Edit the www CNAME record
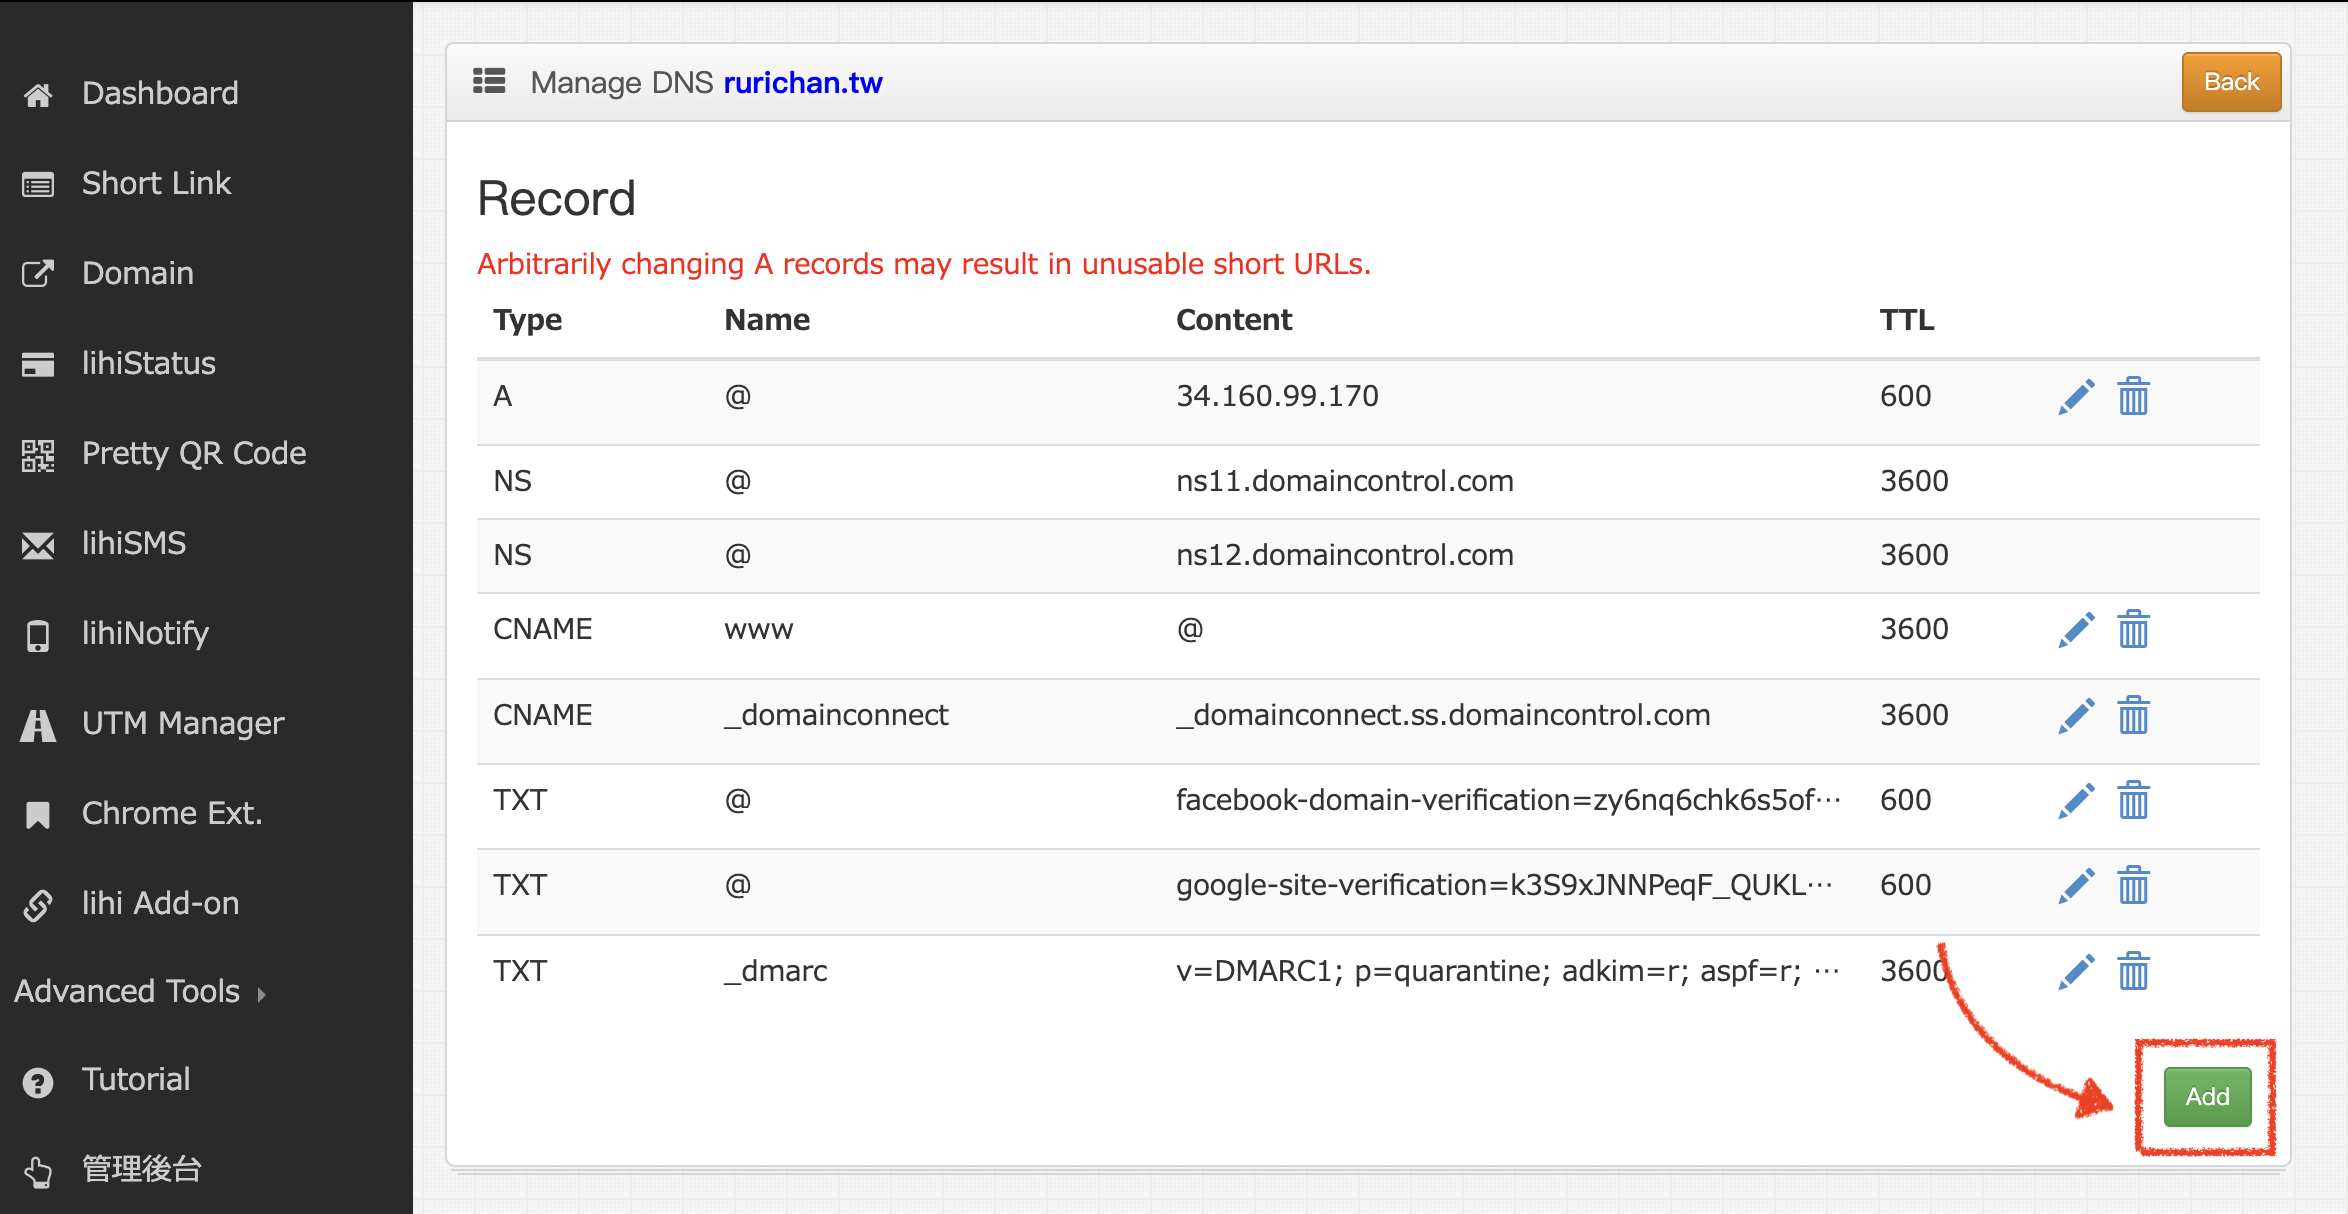Image resolution: width=2348 pixels, height=1214 pixels. click(x=2076, y=630)
